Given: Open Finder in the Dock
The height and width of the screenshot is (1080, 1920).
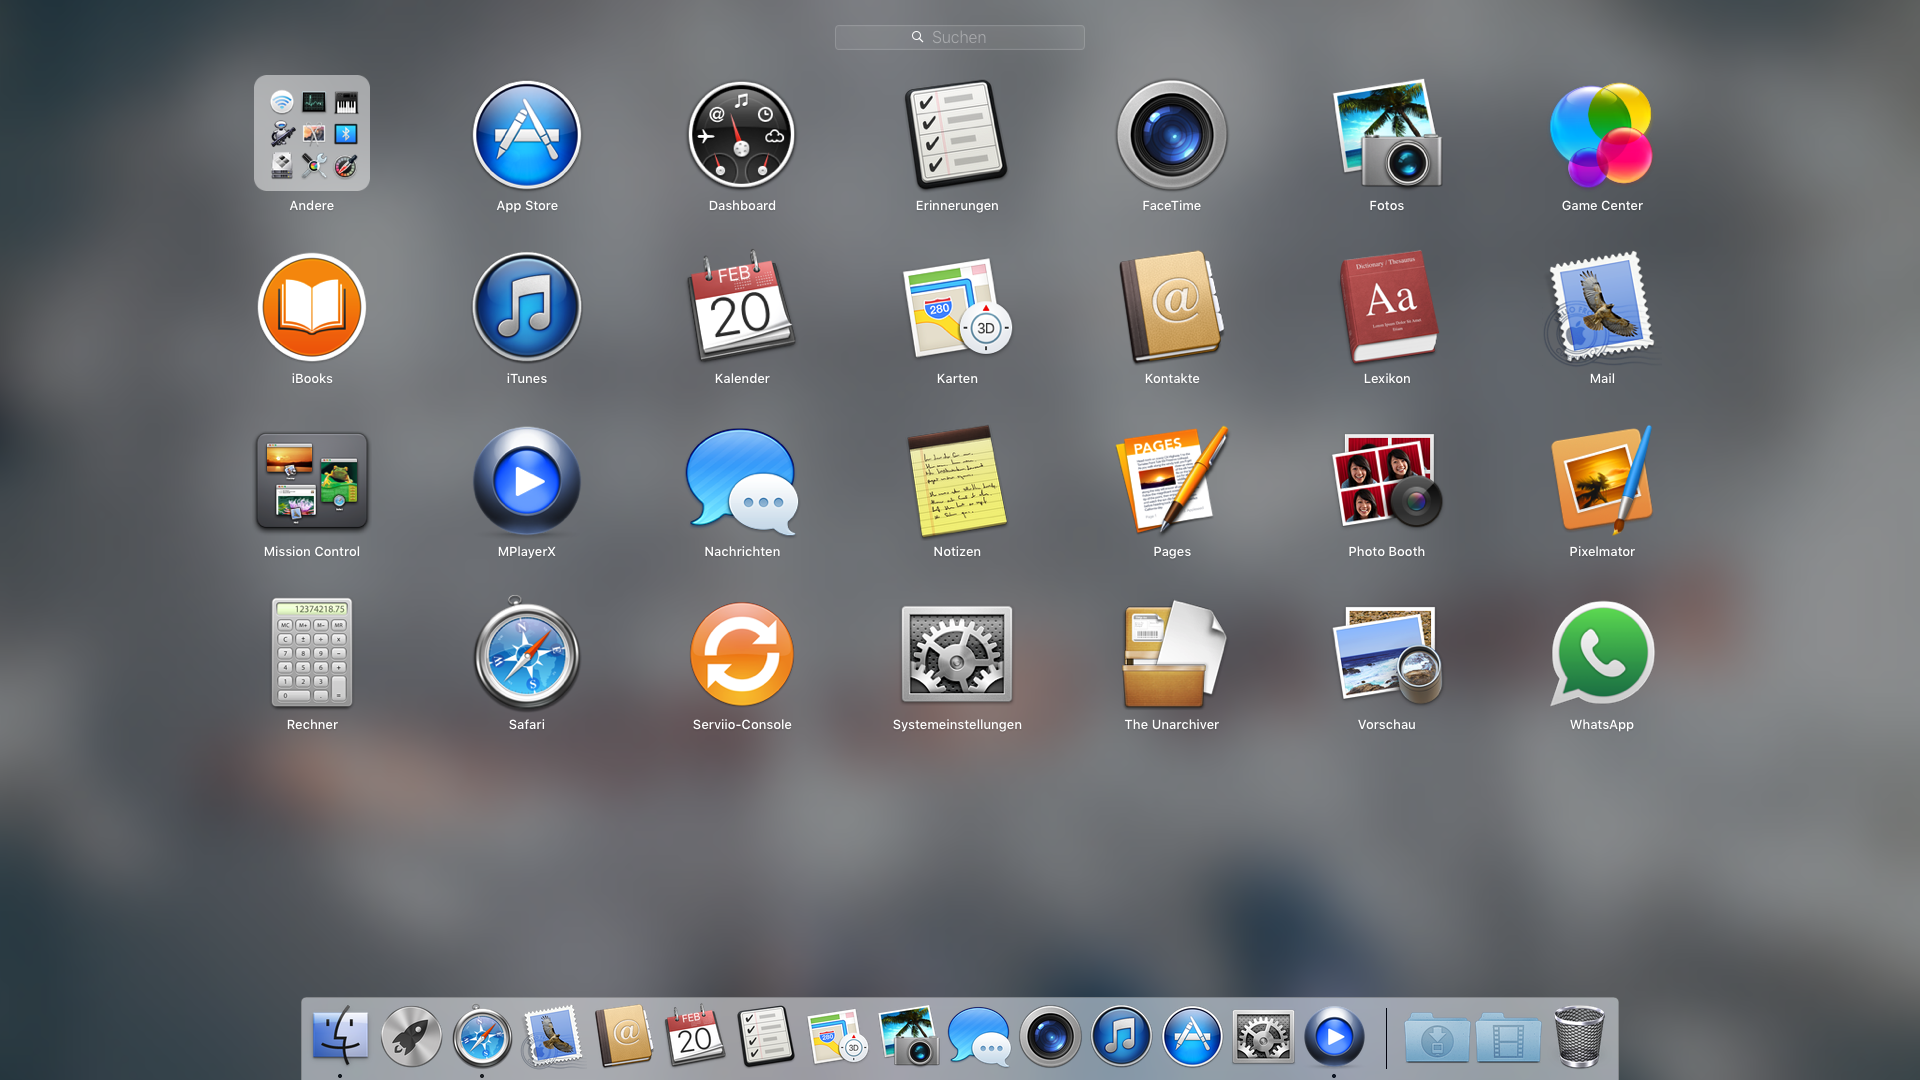Looking at the screenshot, I should [x=340, y=1036].
